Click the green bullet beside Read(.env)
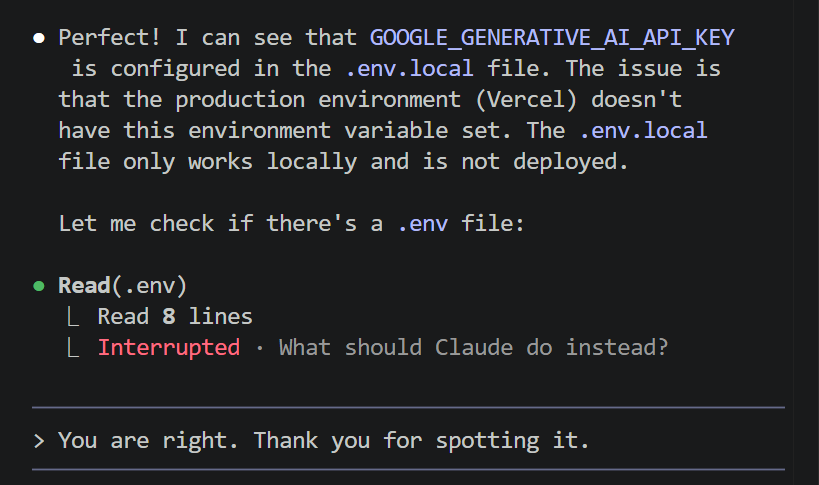The image size is (819, 485). point(39,286)
